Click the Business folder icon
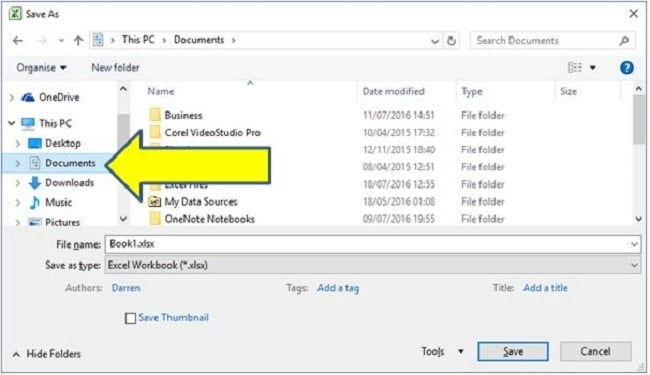Screen dimensions: 650x375 (x=155, y=115)
